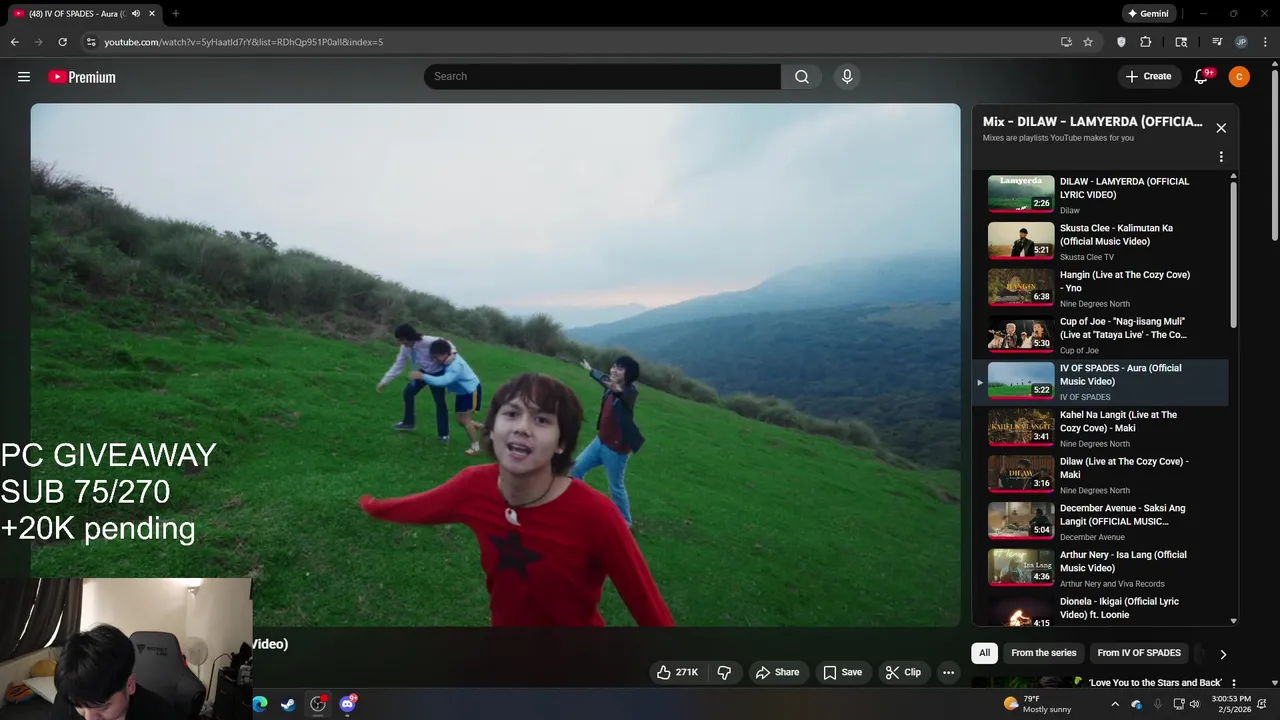
Task: Open the orange account avatar menu
Action: coord(1239,76)
